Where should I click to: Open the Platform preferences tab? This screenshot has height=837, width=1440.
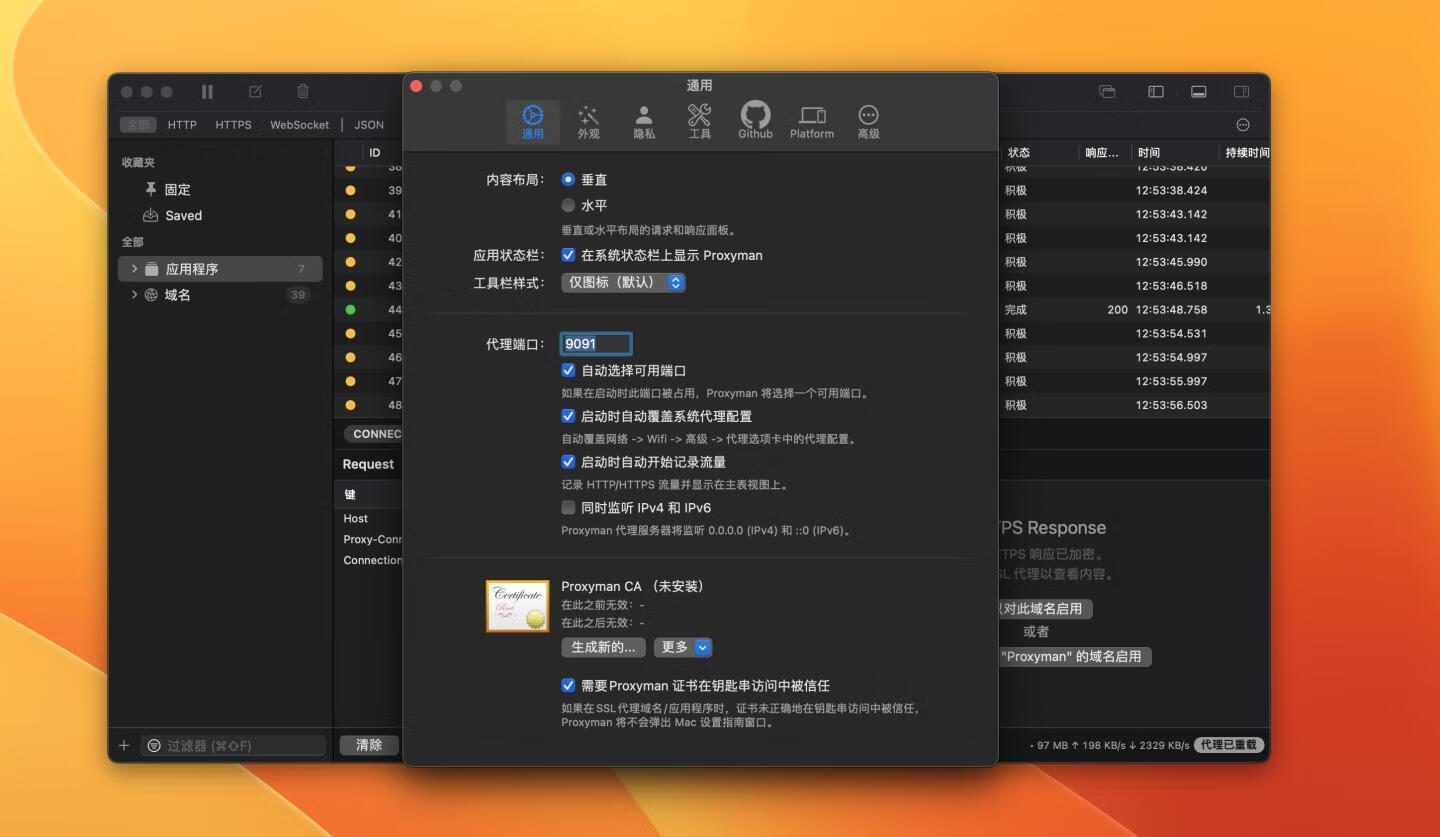tap(811, 122)
